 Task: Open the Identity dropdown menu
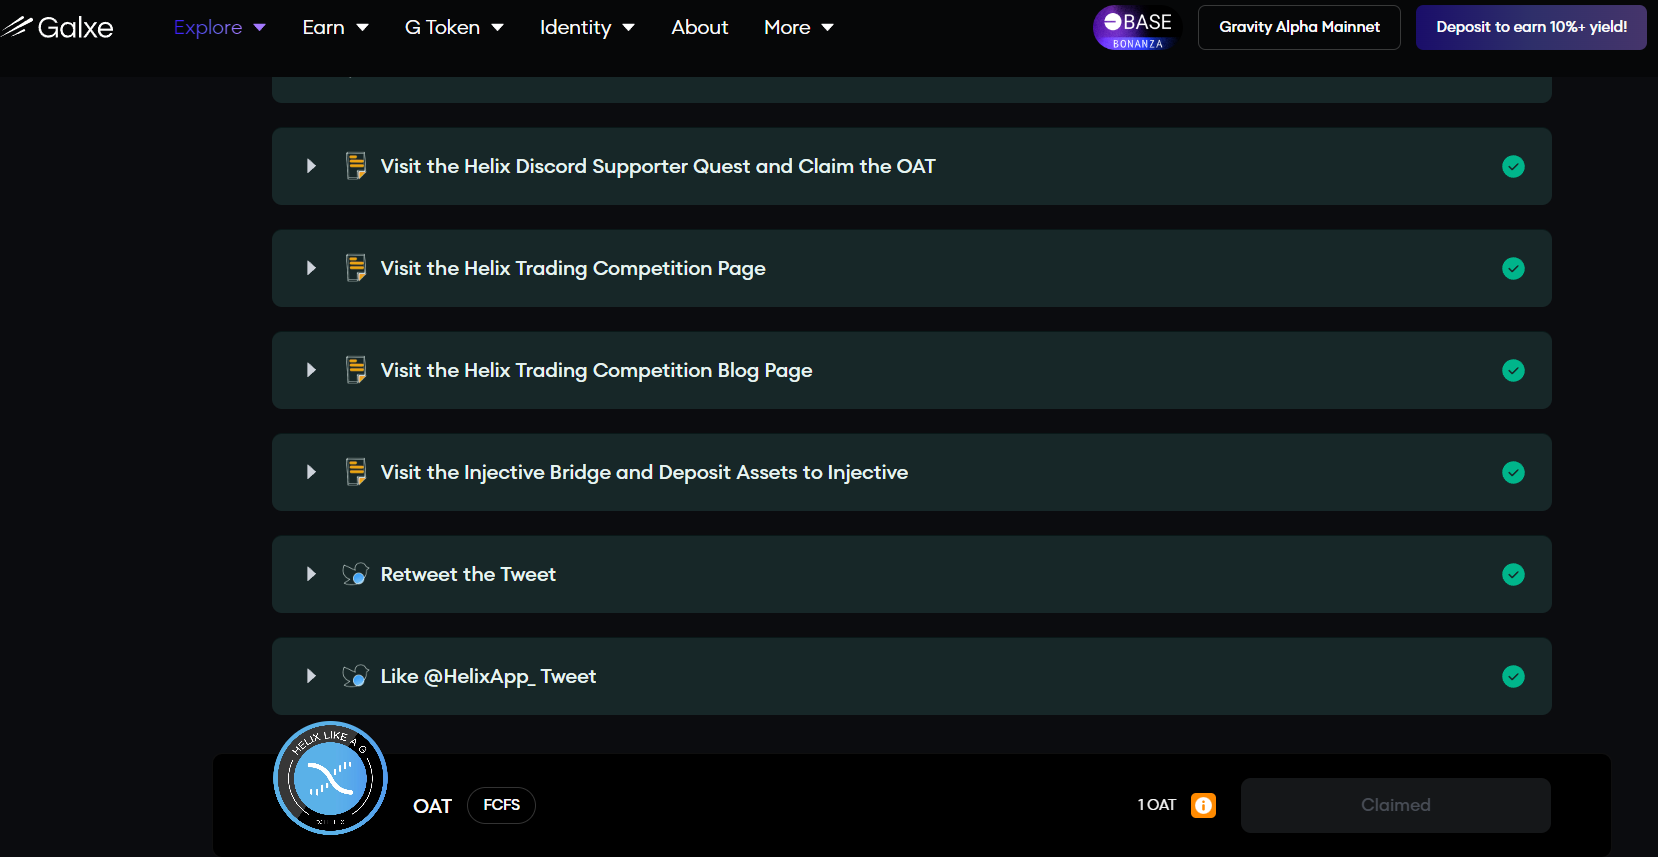coord(587,27)
